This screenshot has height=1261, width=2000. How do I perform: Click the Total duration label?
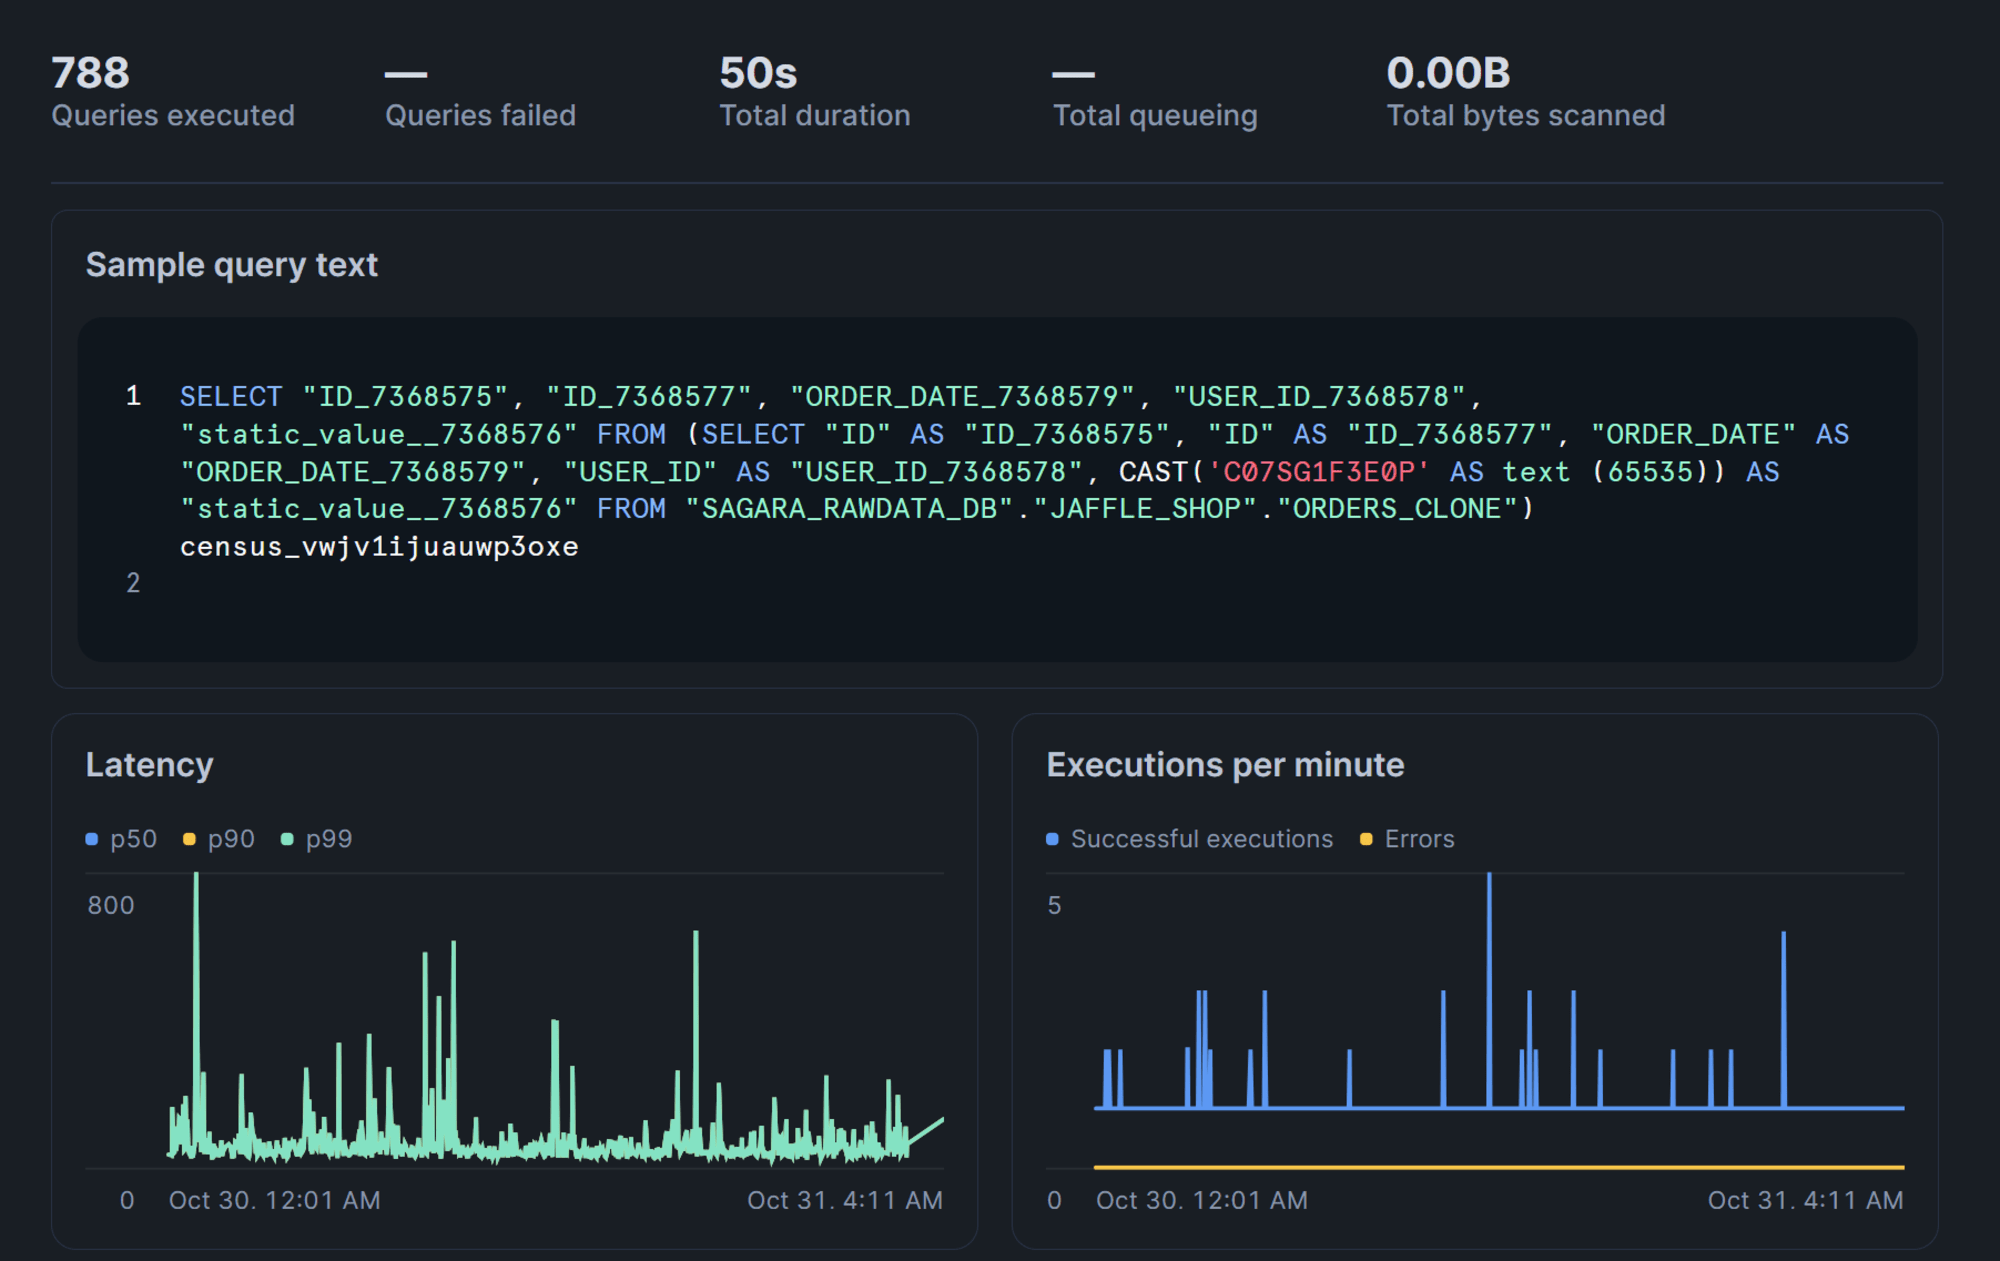point(815,116)
